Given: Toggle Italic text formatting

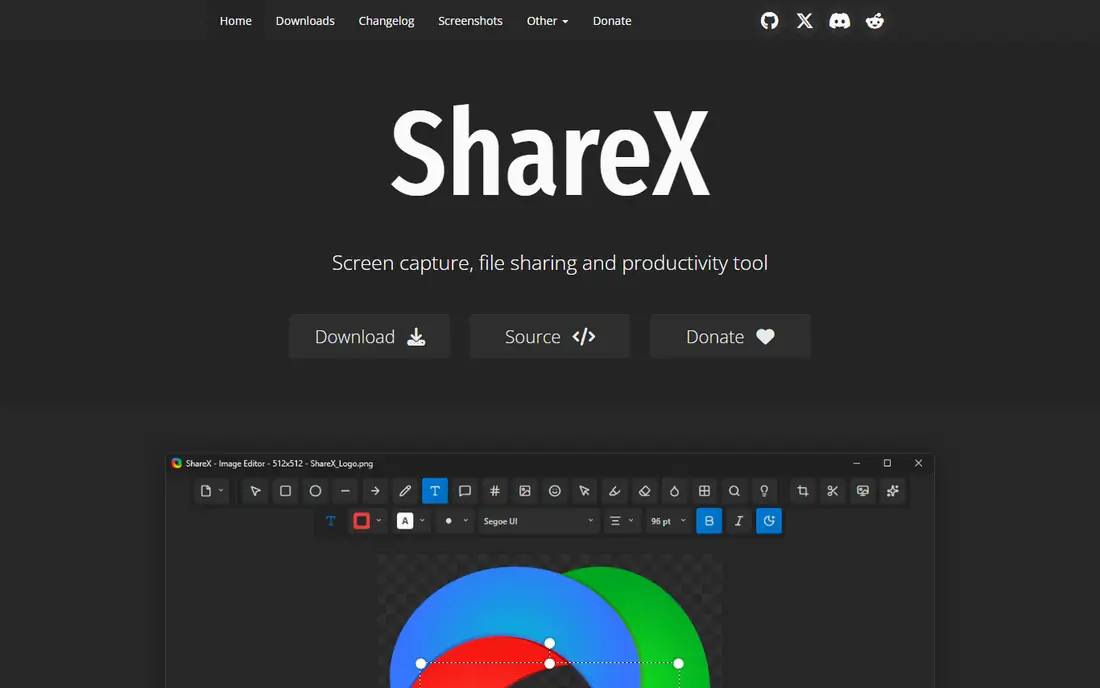Looking at the screenshot, I should tap(739, 521).
